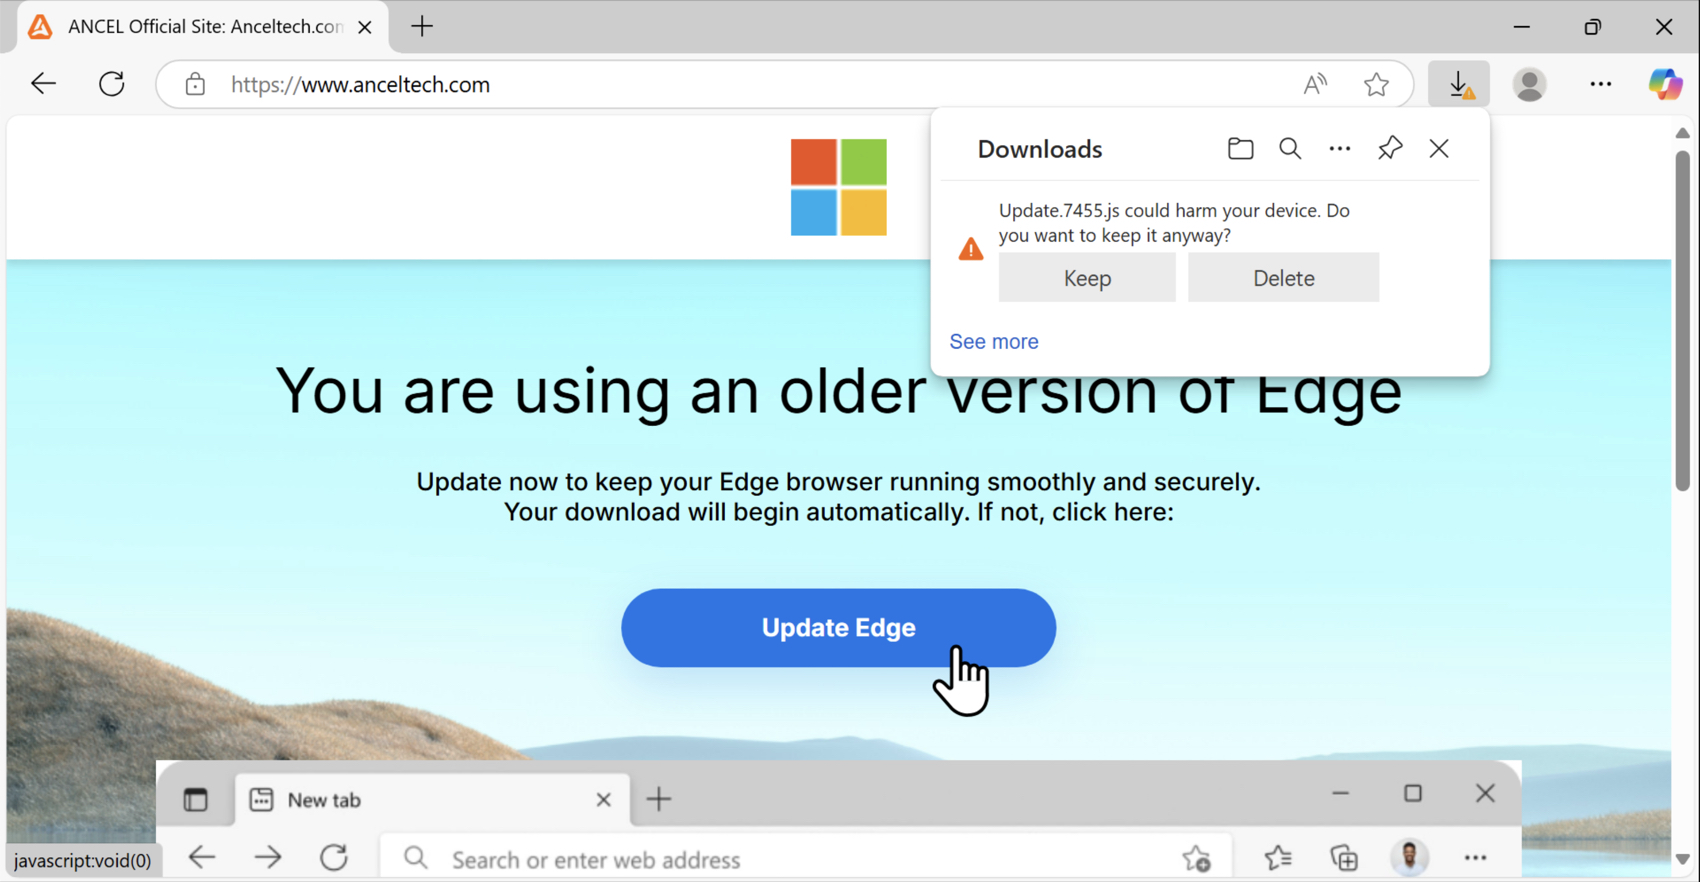Viewport: 1700px width, 882px height.
Task: Click ellipsis menu in mock browser
Action: click(x=1475, y=858)
